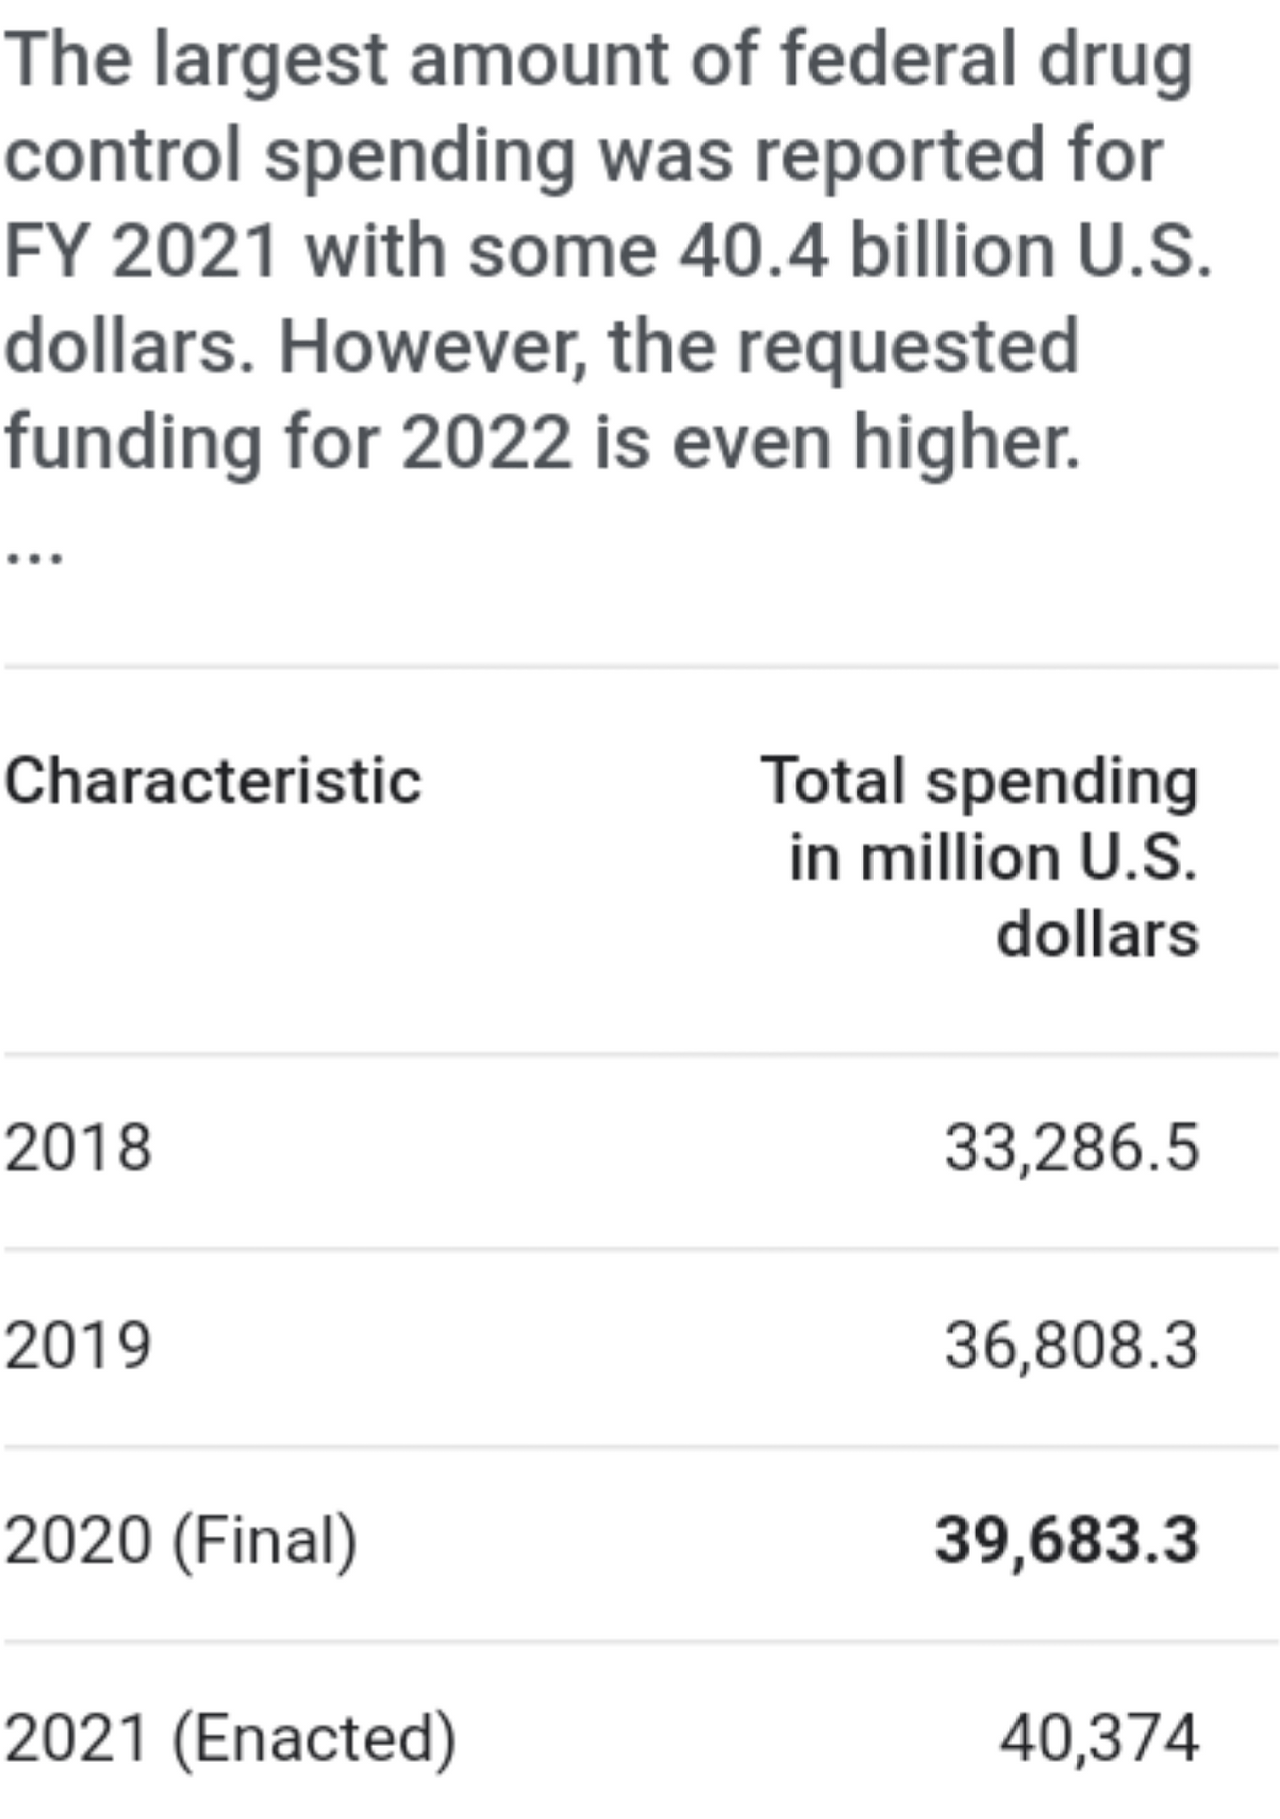Select the 2021 (Enacted) row label

pos(230,1738)
